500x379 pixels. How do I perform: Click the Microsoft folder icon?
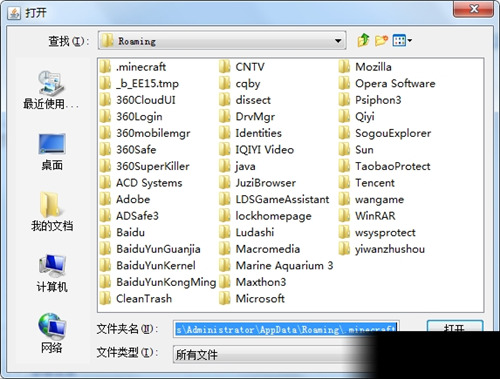(225, 299)
